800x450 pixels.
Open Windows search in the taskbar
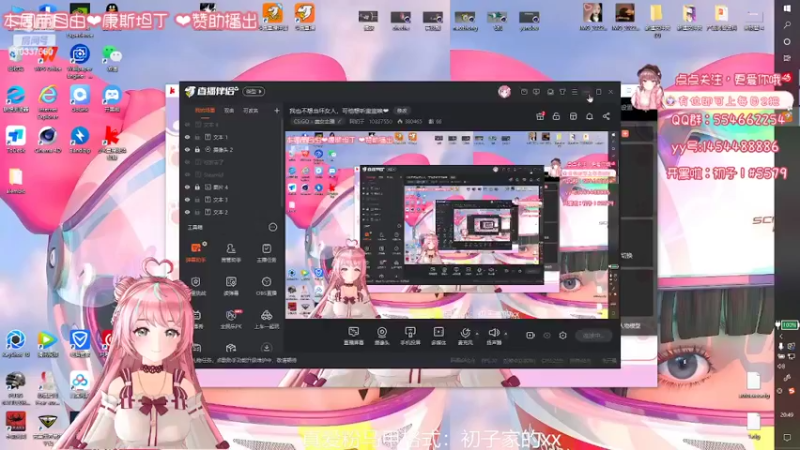click(787, 25)
